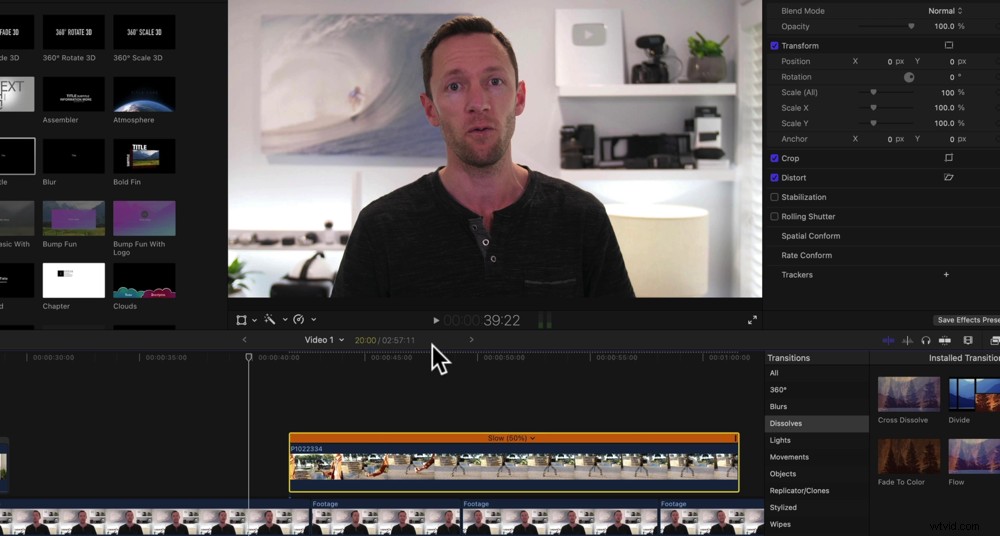Select Wipes transitions category
Screen dimensions: 1000x536
(x=816, y=525)
